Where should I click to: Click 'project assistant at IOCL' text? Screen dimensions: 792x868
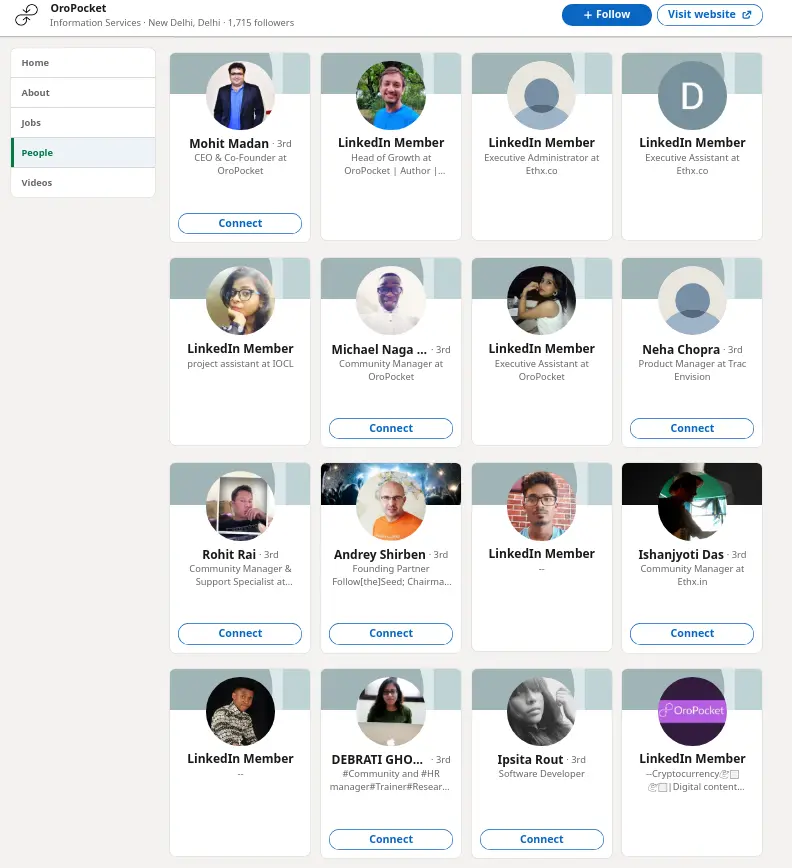tap(240, 364)
